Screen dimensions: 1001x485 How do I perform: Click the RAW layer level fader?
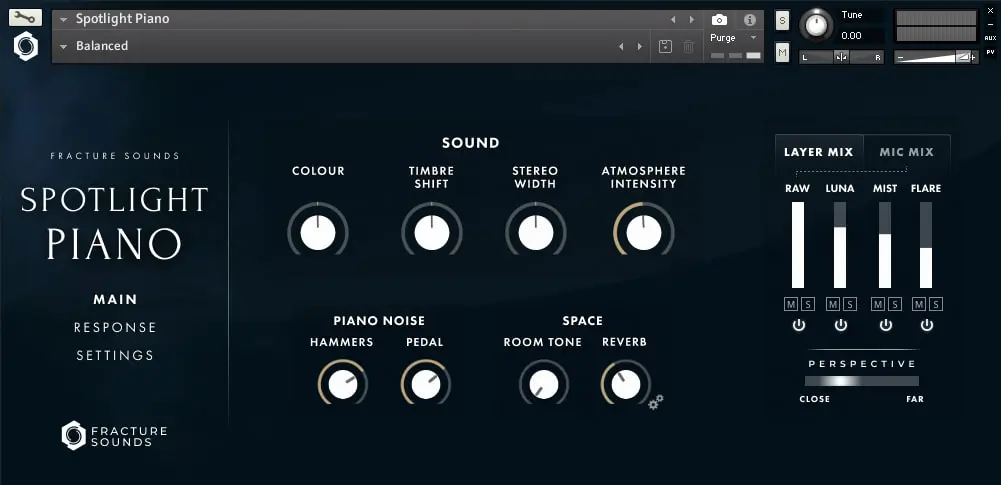click(x=798, y=245)
